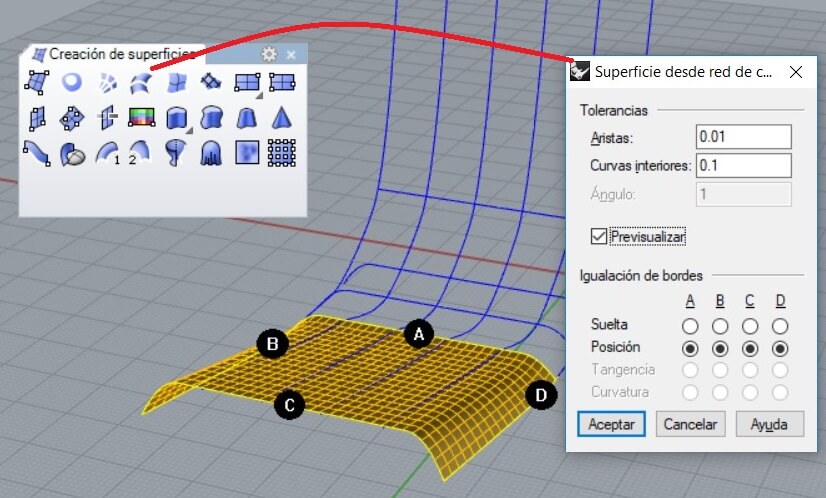Click the "Tolerancias" section label
The height and width of the screenshot is (498, 826).
(x=614, y=111)
